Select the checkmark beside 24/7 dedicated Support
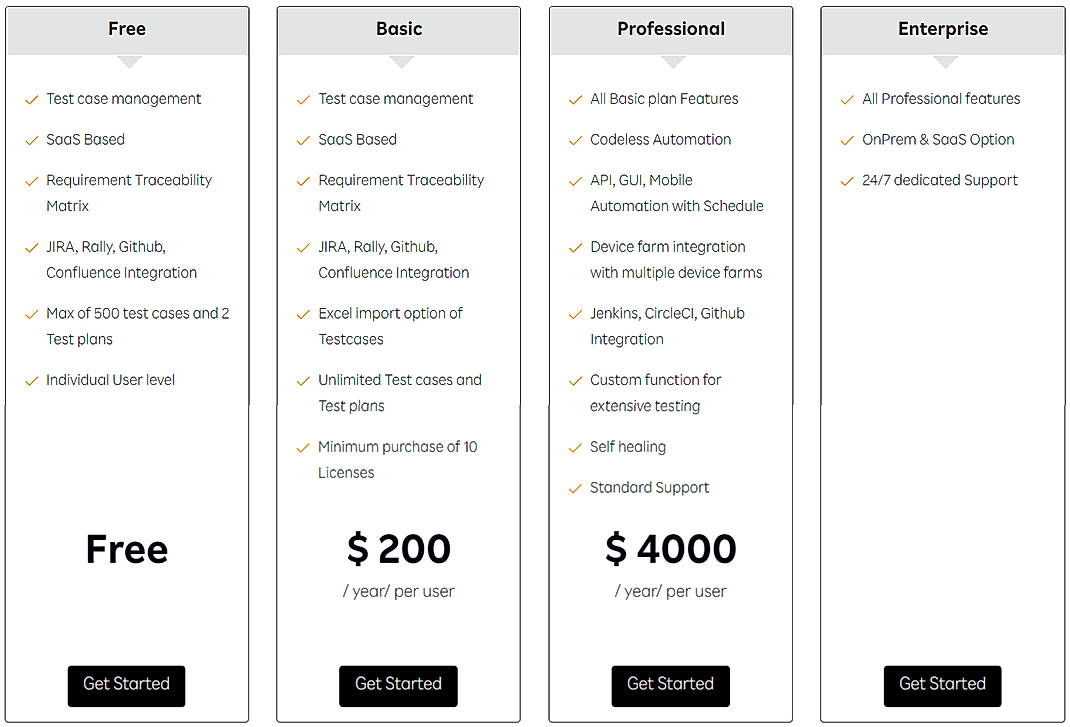1070x727 pixels. click(847, 180)
